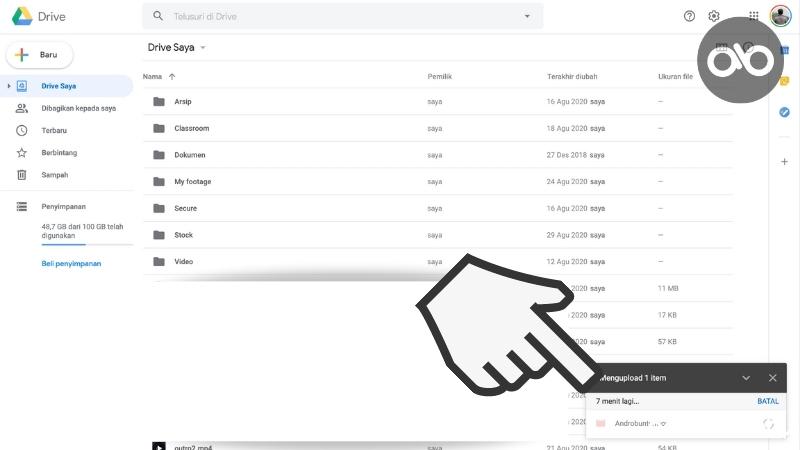Open the Google apps grid
This screenshot has width=800, height=450.
pyautogui.click(x=754, y=16)
